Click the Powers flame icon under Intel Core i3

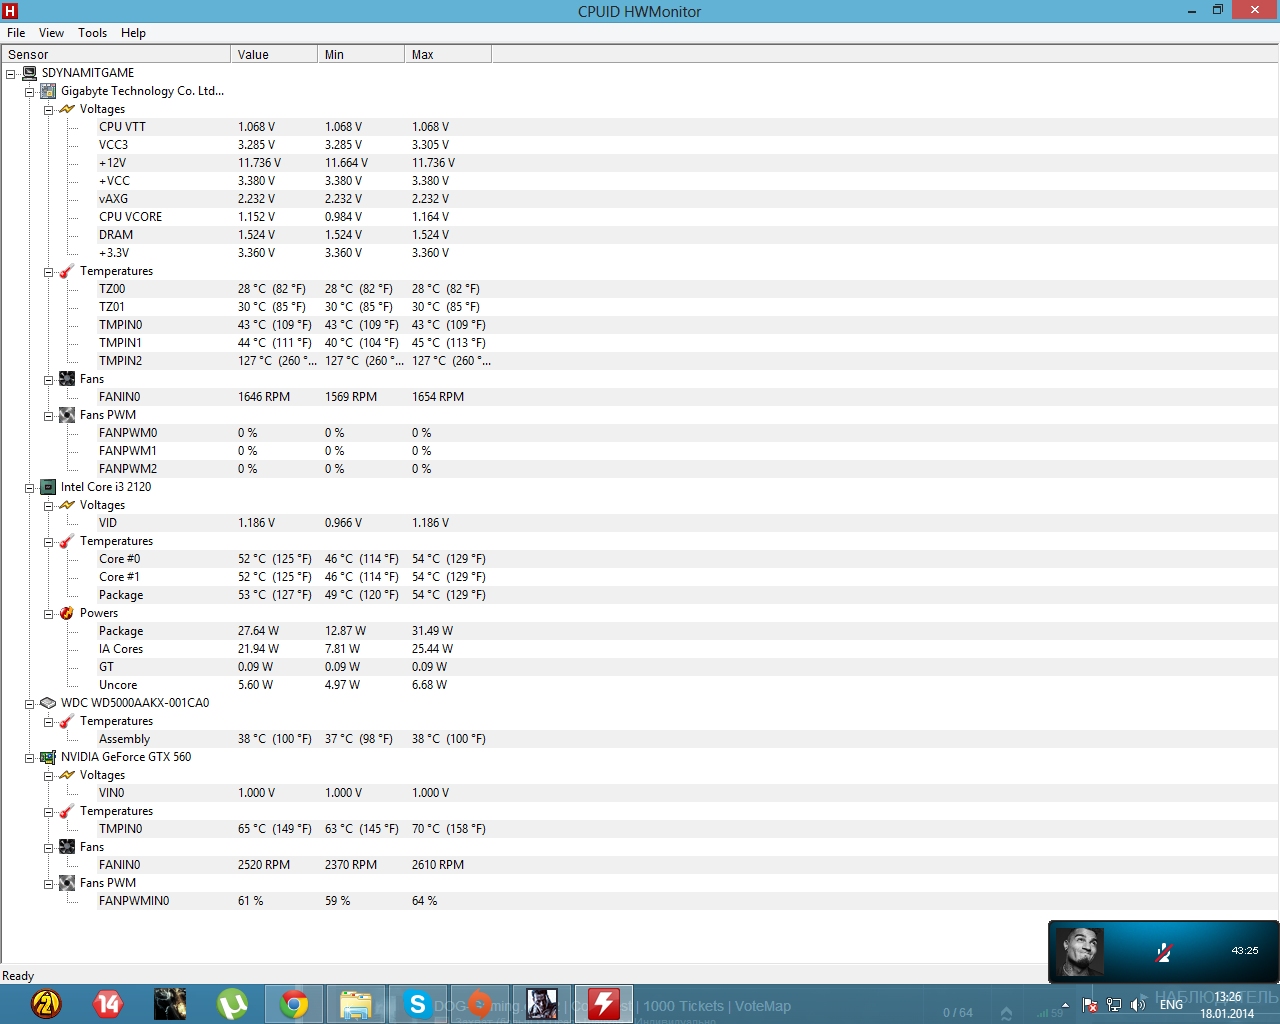[67, 613]
